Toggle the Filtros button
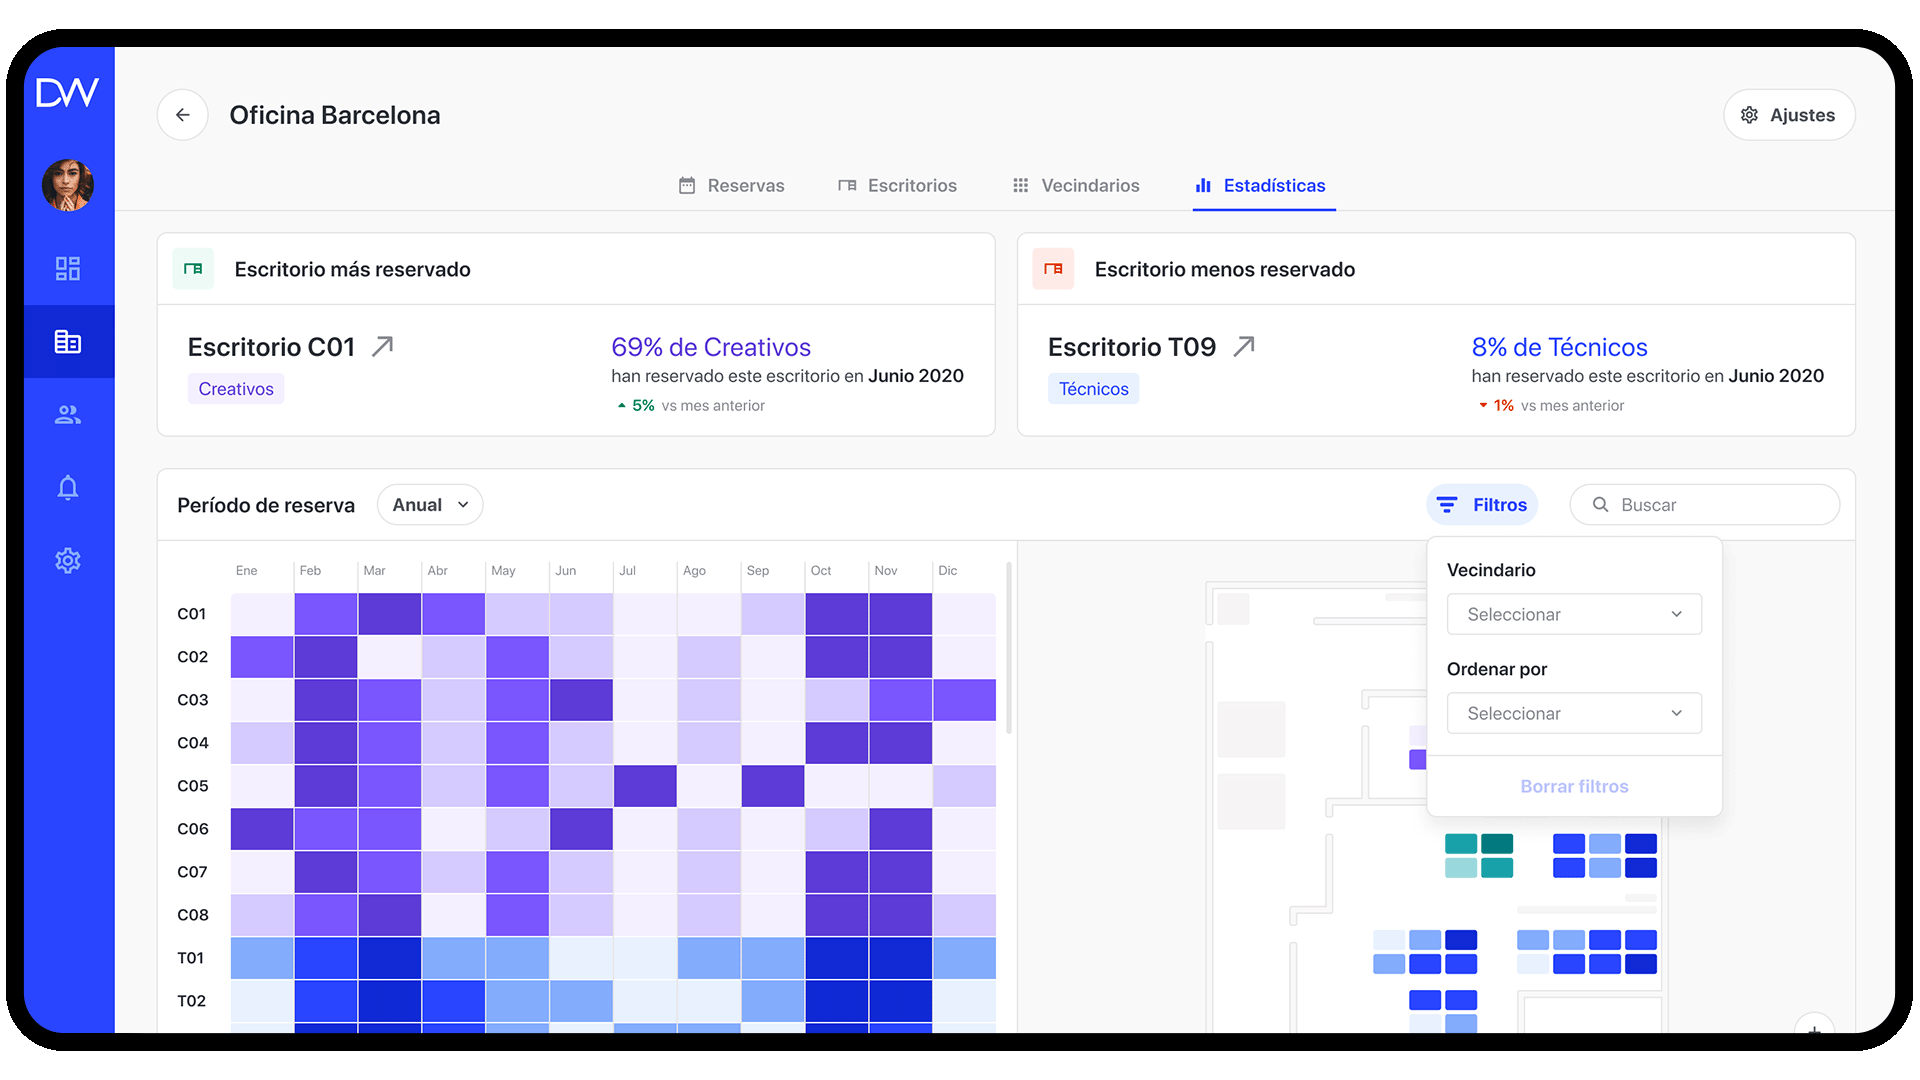Image resolution: width=1920 pixels, height=1080 pixels. click(1482, 505)
